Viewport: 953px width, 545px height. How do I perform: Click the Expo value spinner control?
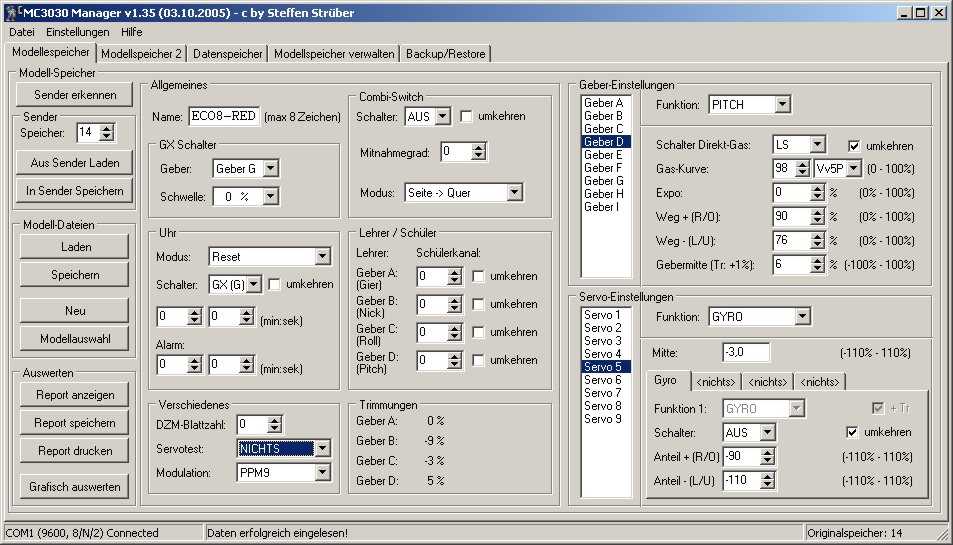click(x=817, y=193)
